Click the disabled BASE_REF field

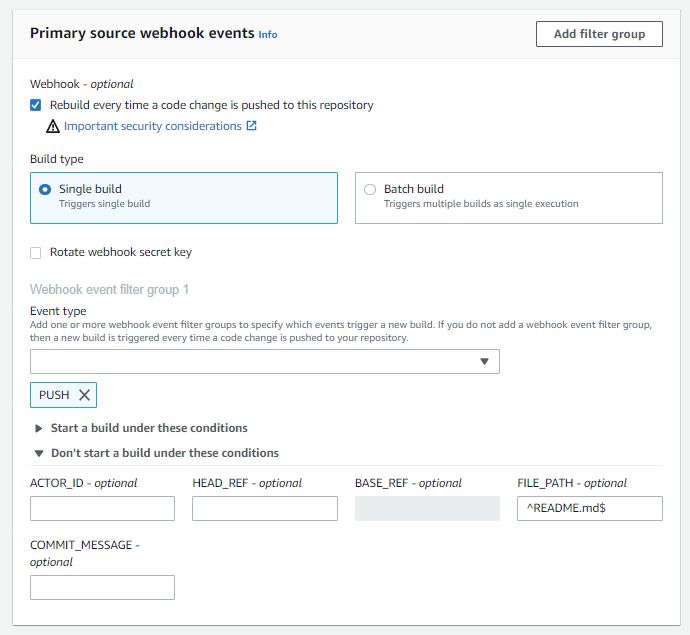427,508
